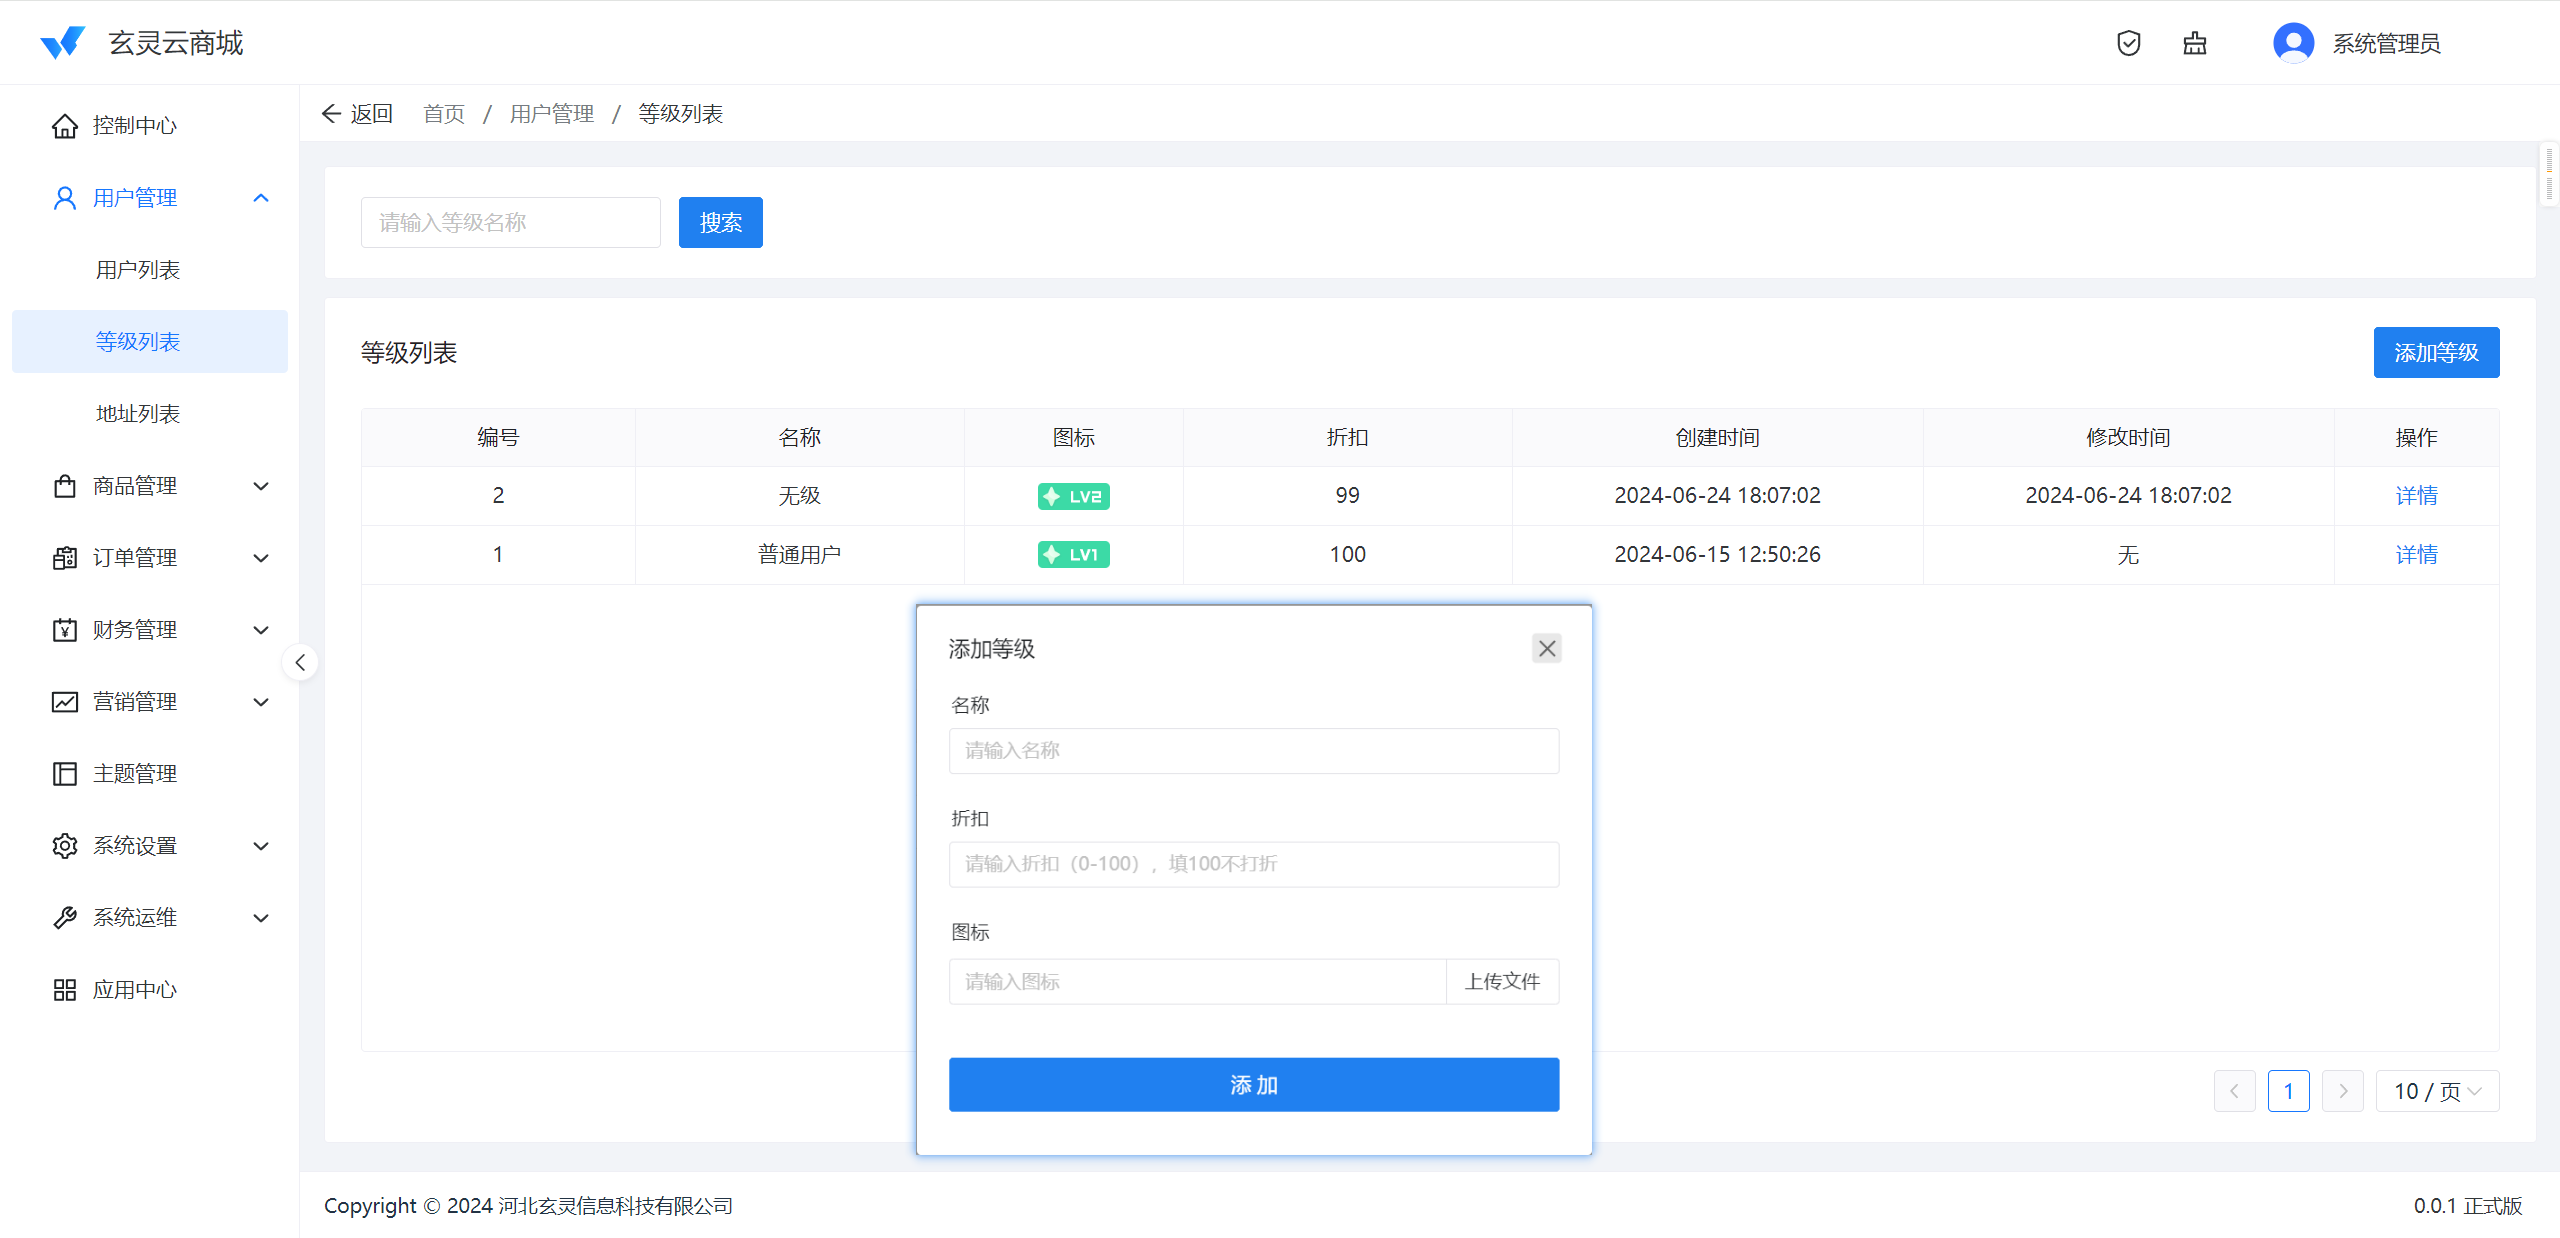Click the shield security icon in header
The height and width of the screenshot is (1238, 2560).
pos(2128,43)
